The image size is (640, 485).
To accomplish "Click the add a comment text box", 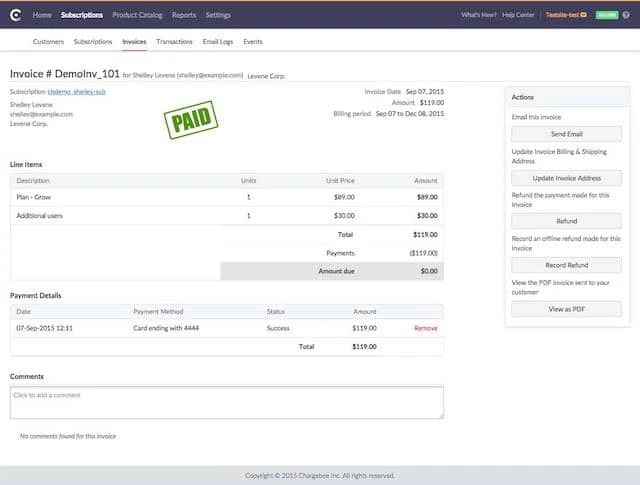I will click(x=227, y=403).
